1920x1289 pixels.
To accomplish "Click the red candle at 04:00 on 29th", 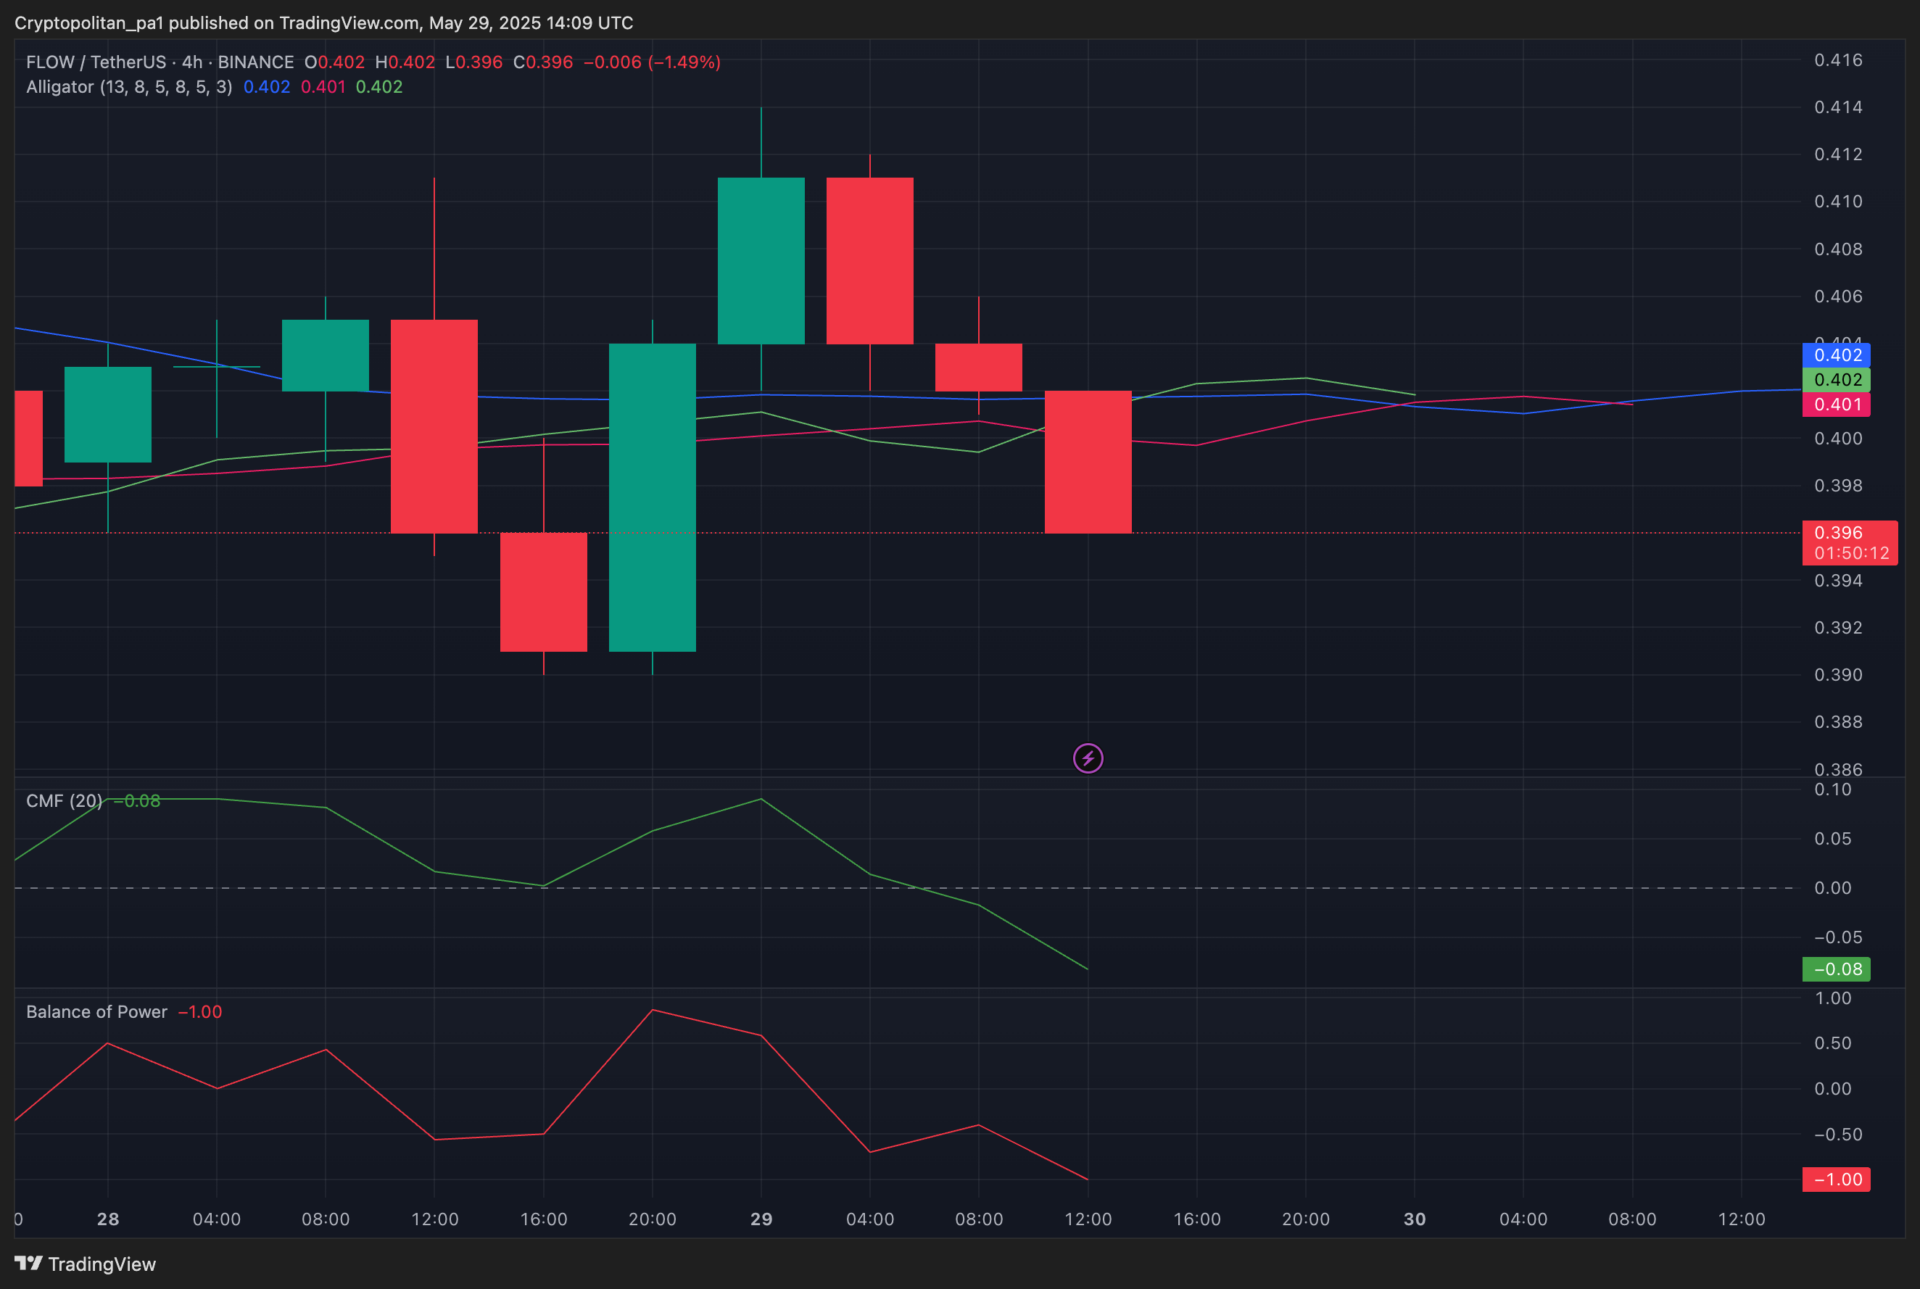I will (870, 261).
